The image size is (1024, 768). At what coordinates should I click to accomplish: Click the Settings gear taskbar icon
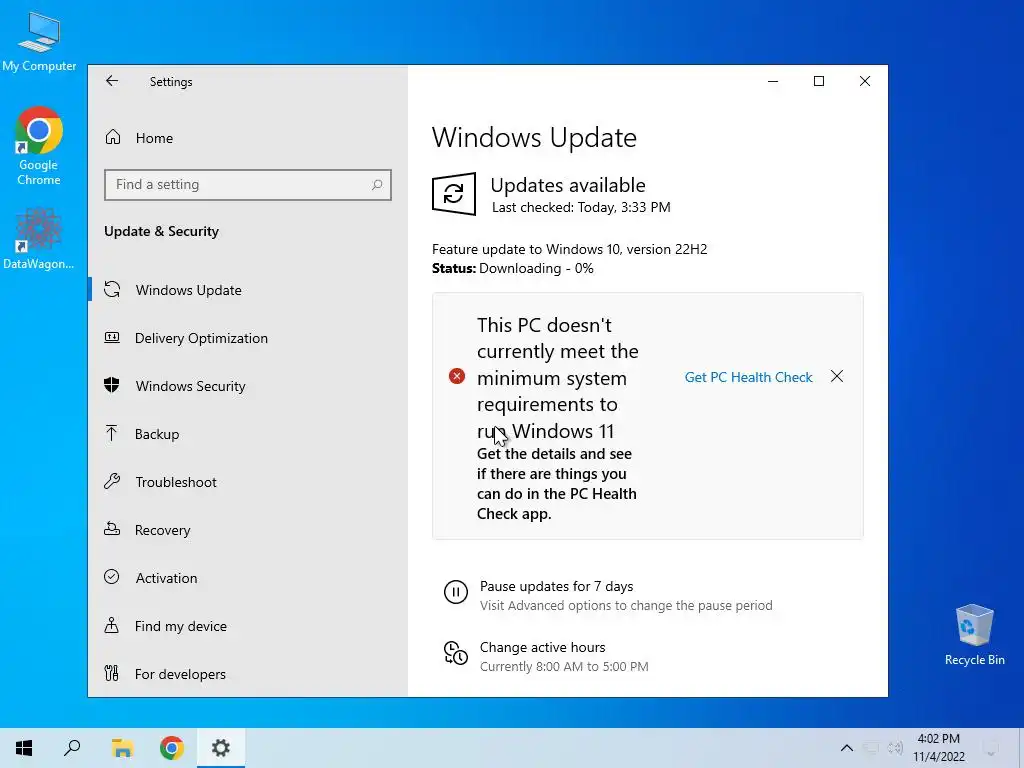point(221,748)
